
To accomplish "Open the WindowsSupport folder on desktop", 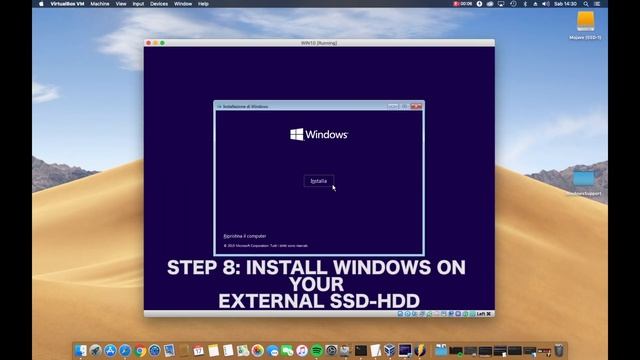I will pyautogui.click(x=584, y=182).
